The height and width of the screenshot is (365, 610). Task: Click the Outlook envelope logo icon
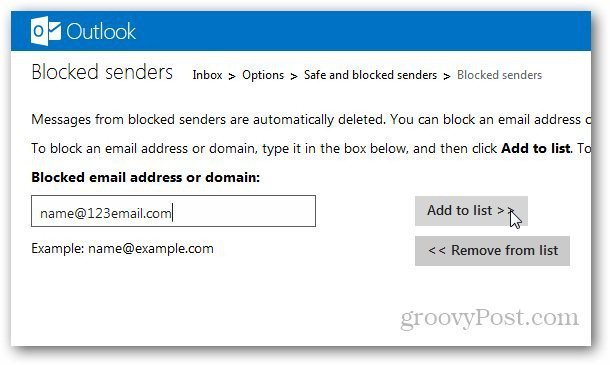pyautogui.click(x=46, y=31)
